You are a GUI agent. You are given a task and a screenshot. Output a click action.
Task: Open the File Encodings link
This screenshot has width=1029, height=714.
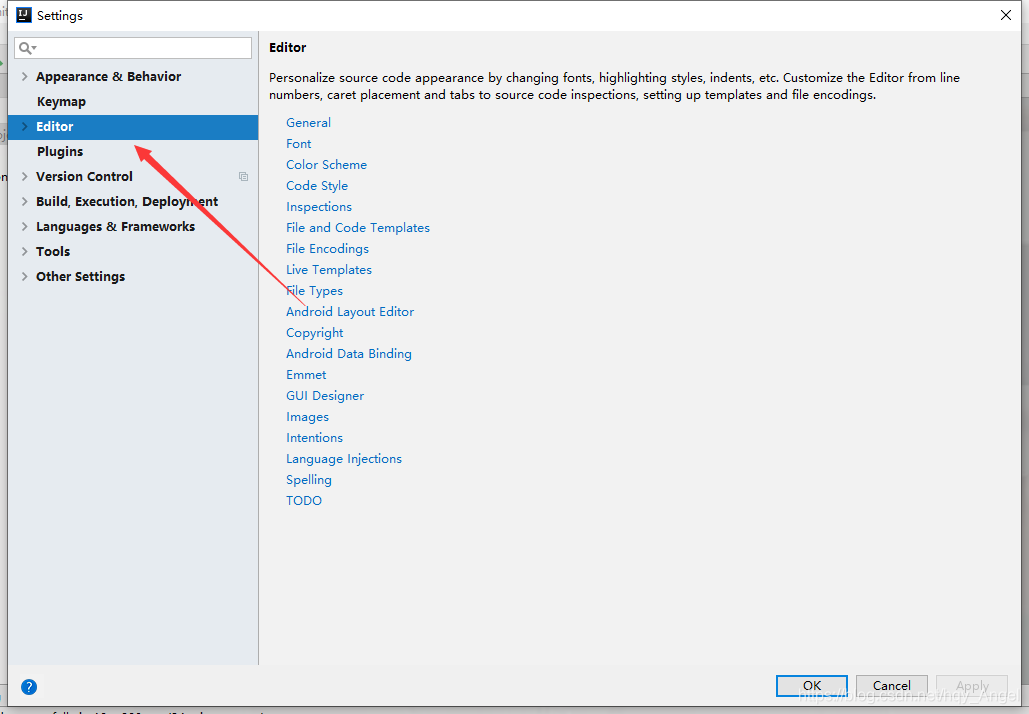point(327,249)
